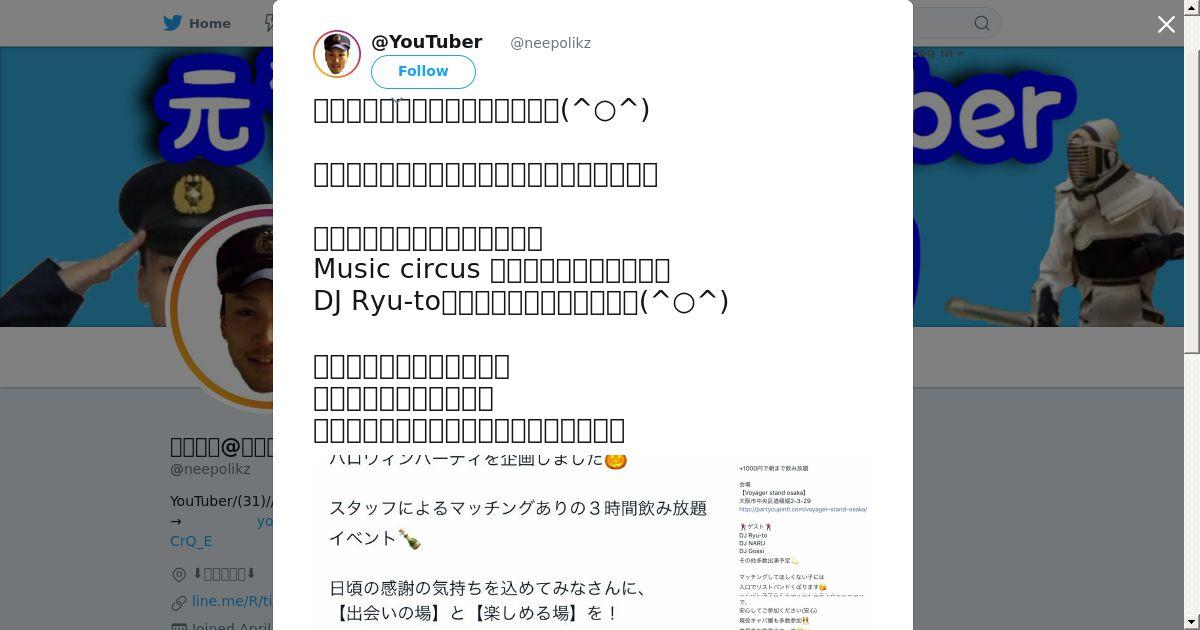Click the search magnifier icon
This screenshot has height=630, width=1200.
[982, 23]
